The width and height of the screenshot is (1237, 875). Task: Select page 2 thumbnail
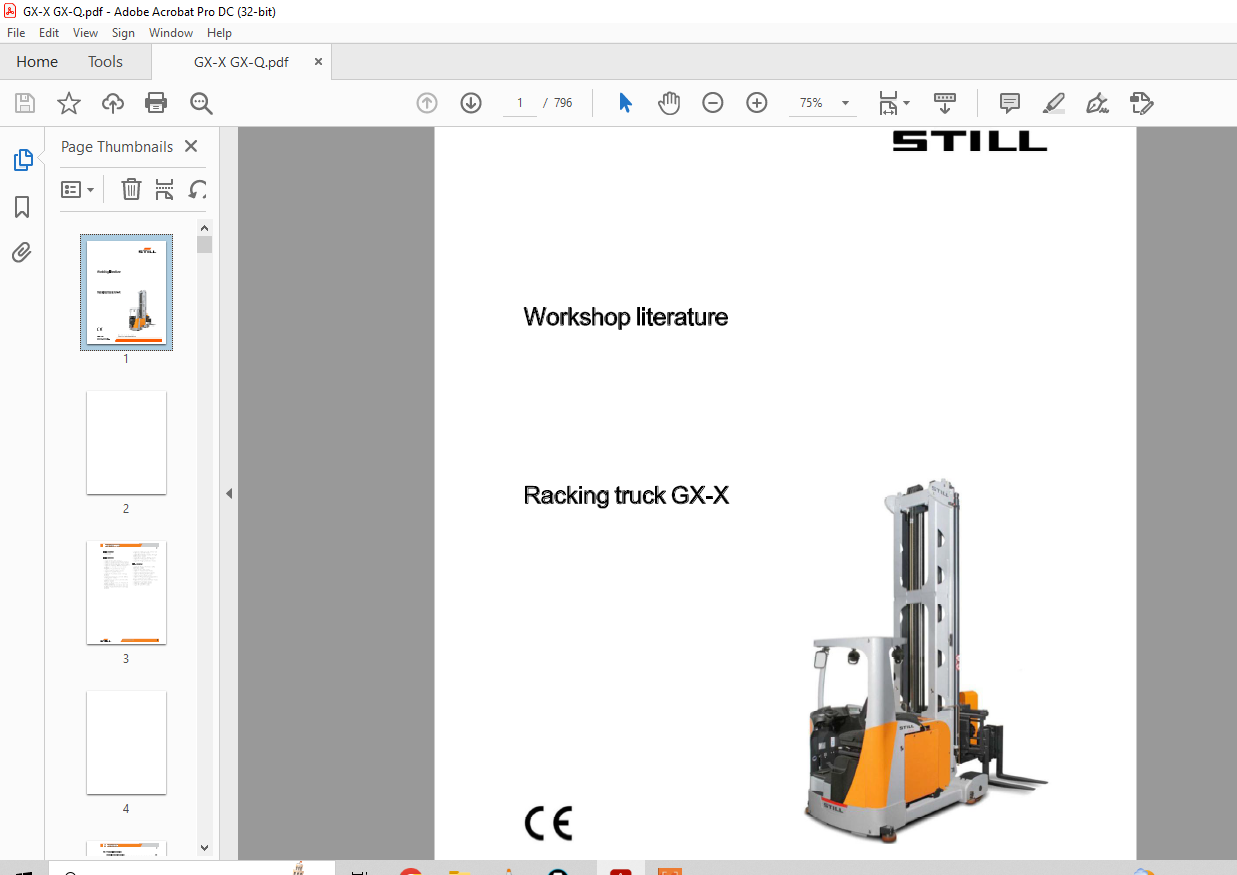coord(126,442)
